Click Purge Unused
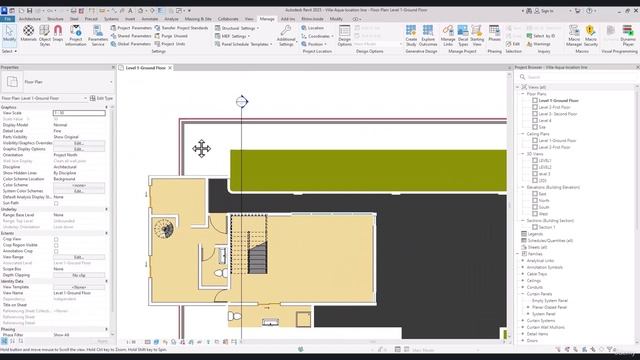 [171, 36]
